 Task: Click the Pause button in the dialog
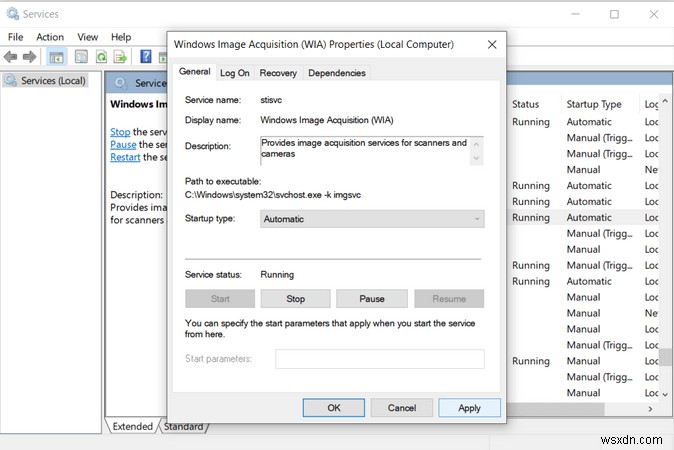[x=372, y=299]
